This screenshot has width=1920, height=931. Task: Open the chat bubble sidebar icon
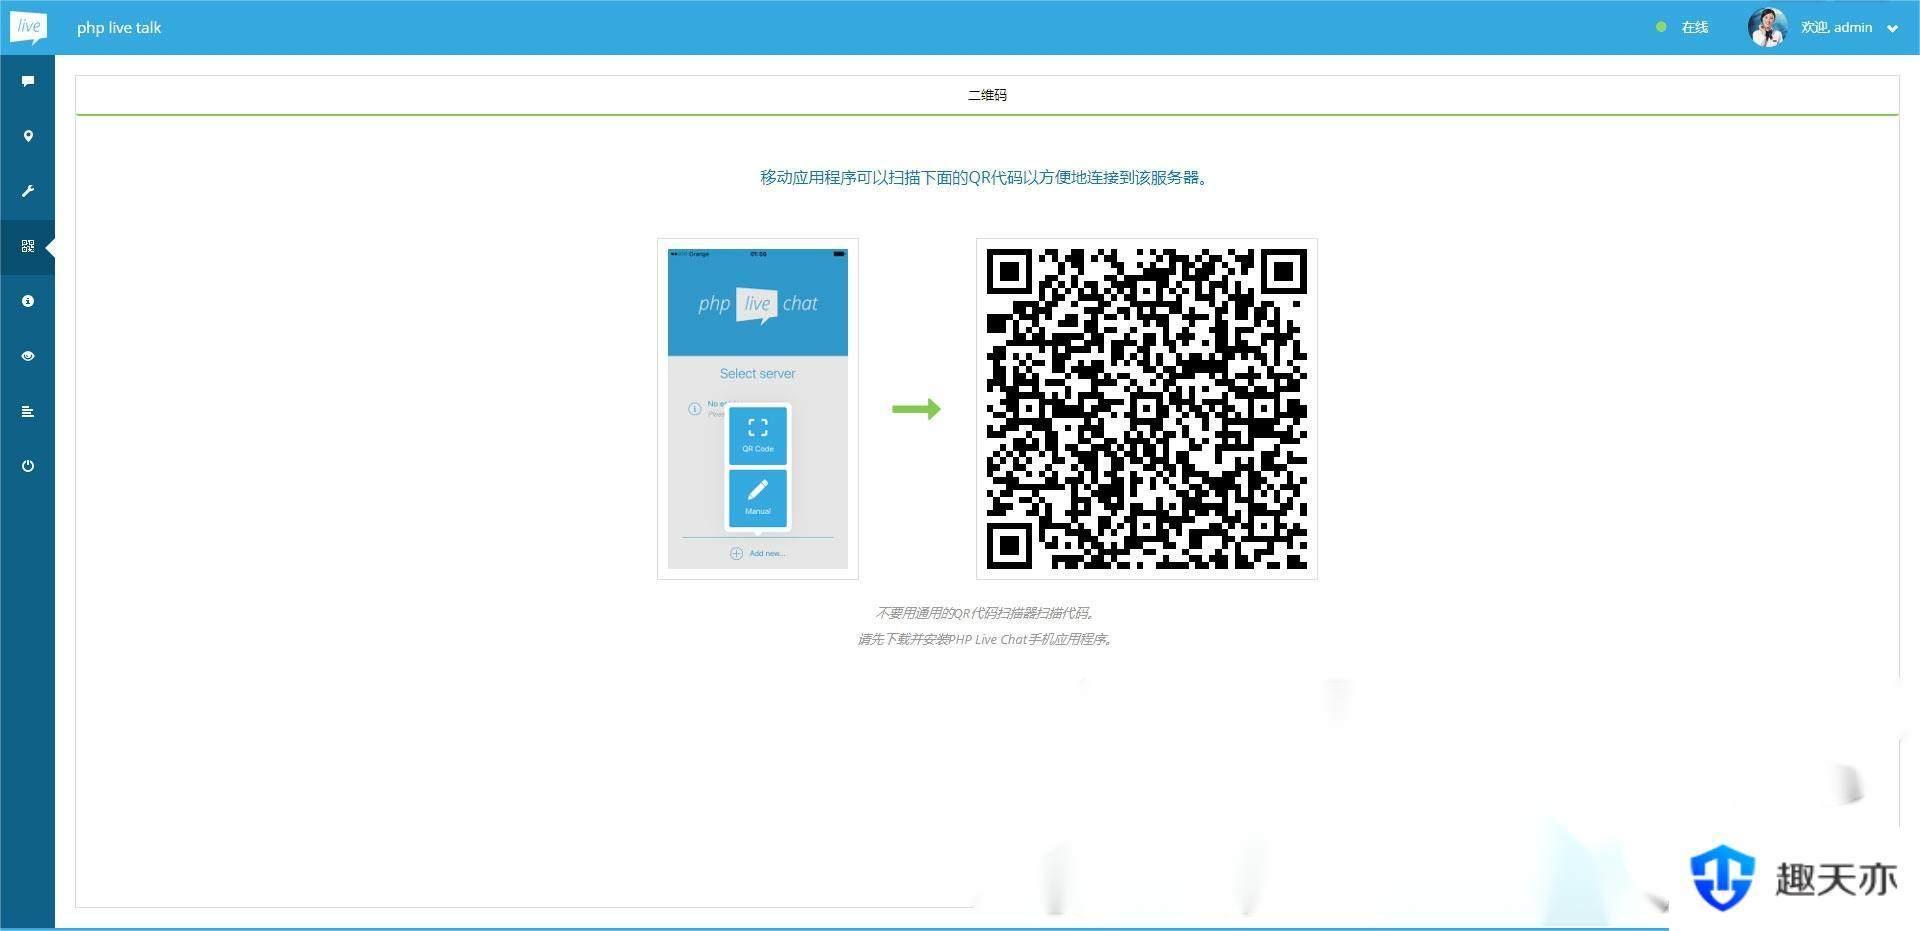(x=28, y=81)
